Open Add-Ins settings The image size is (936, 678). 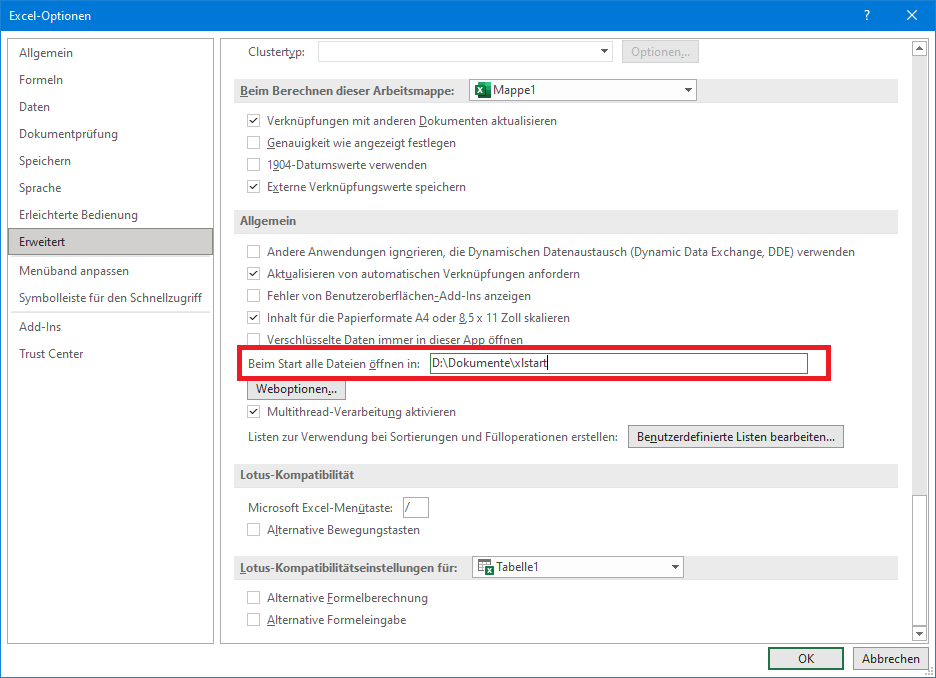(x=110, y=327)
